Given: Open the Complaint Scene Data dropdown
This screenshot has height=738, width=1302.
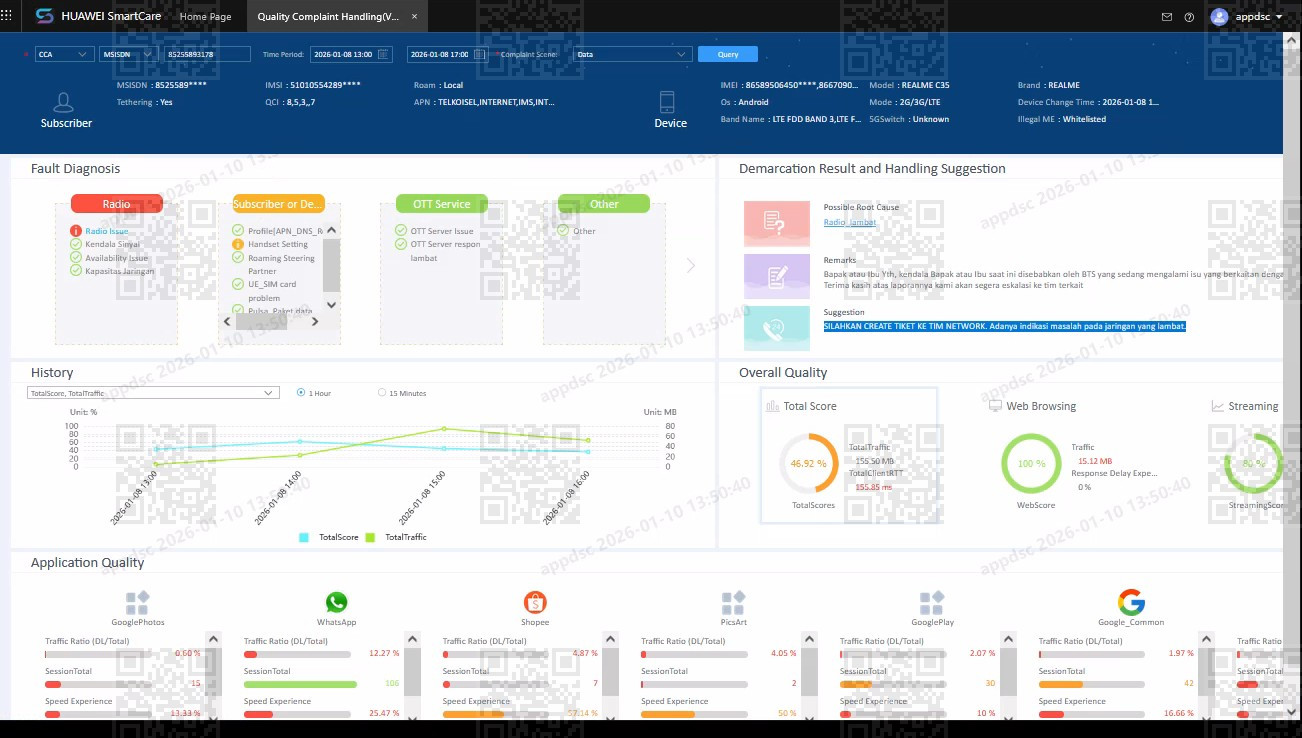Looking at the screenshot, I should coord(634,54).
